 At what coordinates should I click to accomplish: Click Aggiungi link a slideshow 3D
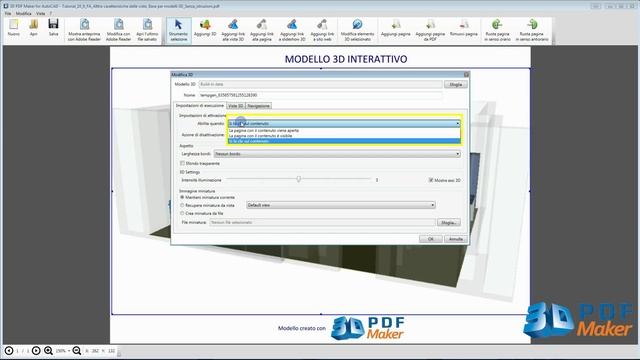(292, 30)
